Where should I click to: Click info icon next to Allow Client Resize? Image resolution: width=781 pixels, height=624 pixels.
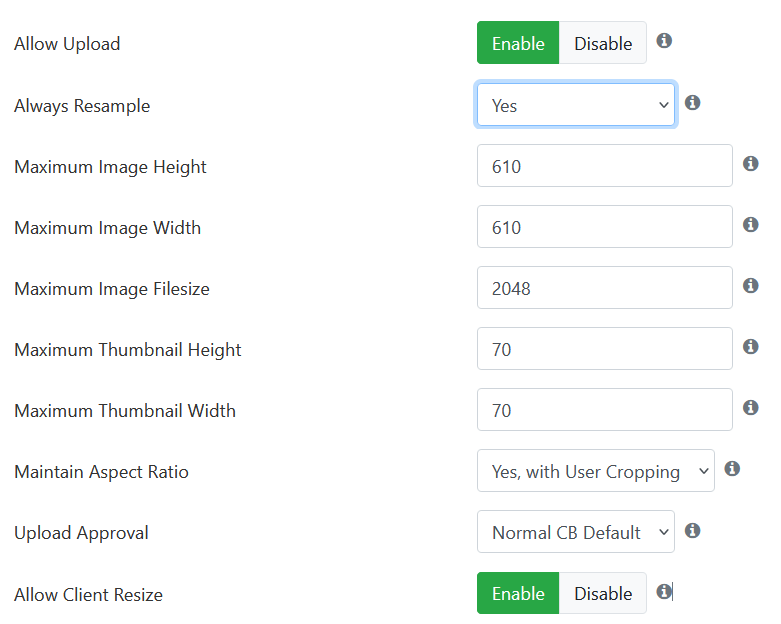[x=664, y=592]
